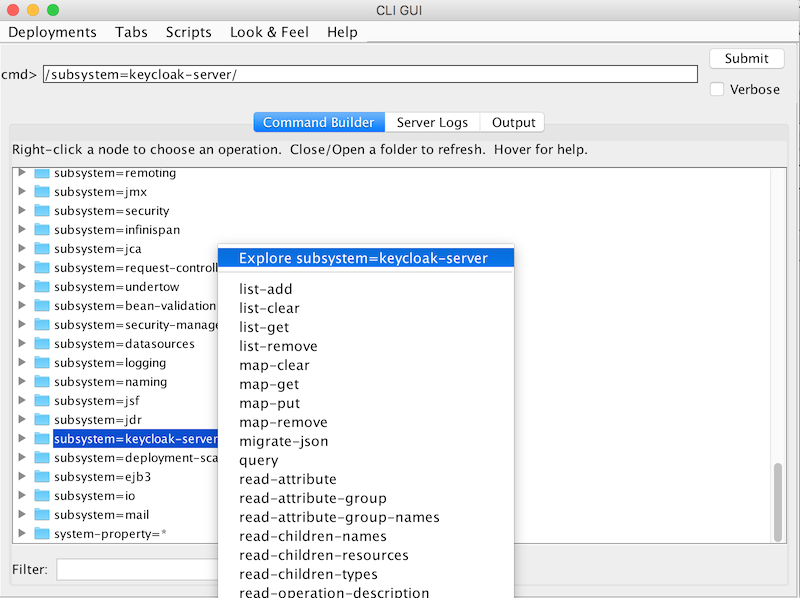The height and width of the screenshot is (598, 800).
Task: Switch to the Server Logs tab
Action: tap(432, 122)
